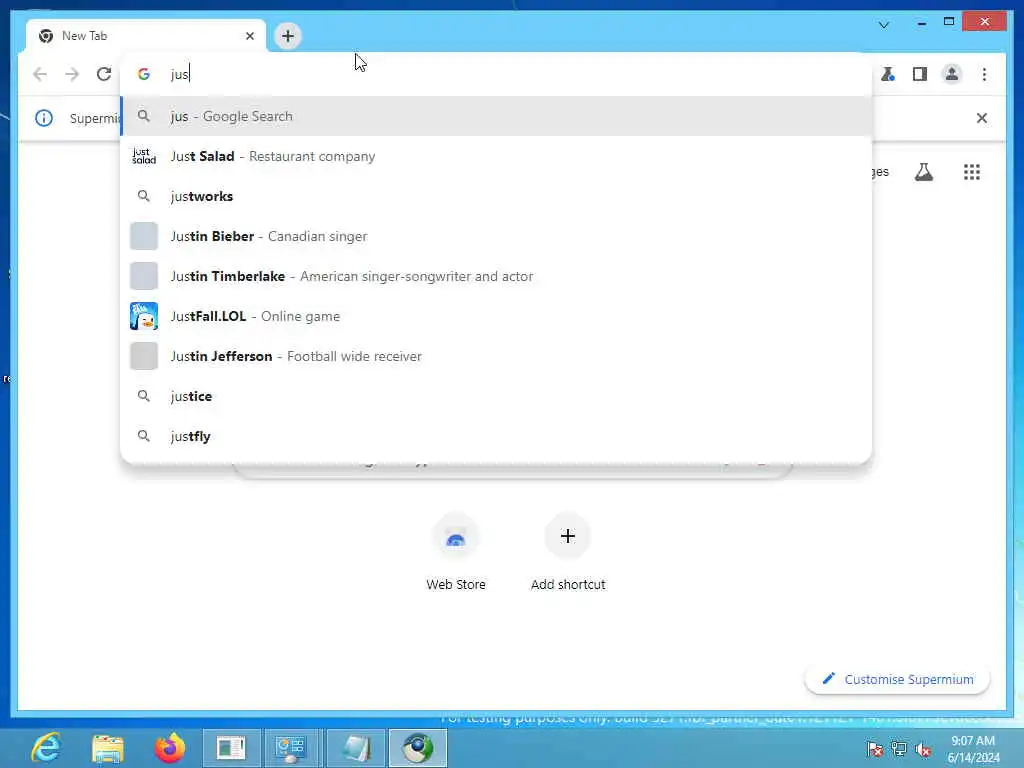This screenshot has height=768, width=1024.
Task: Click the muted volume tray icon
Action: tap(923, 749)
